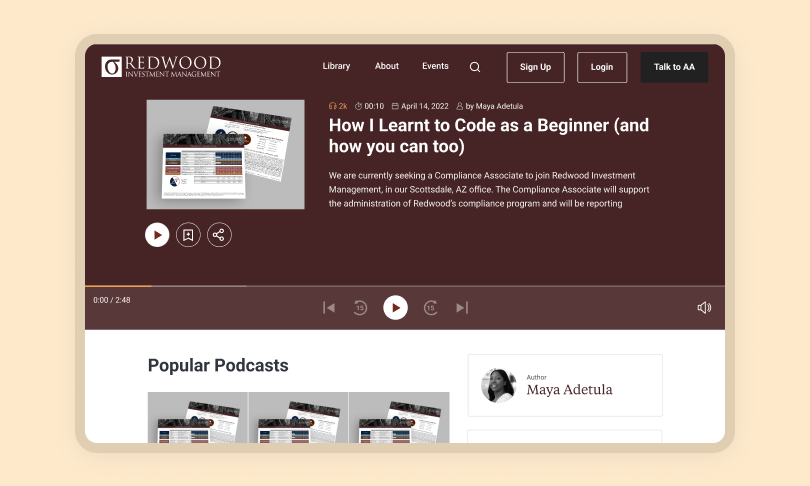Skip to the next track
The width and height of the screenshot is (810, 486).
[462, 308]
